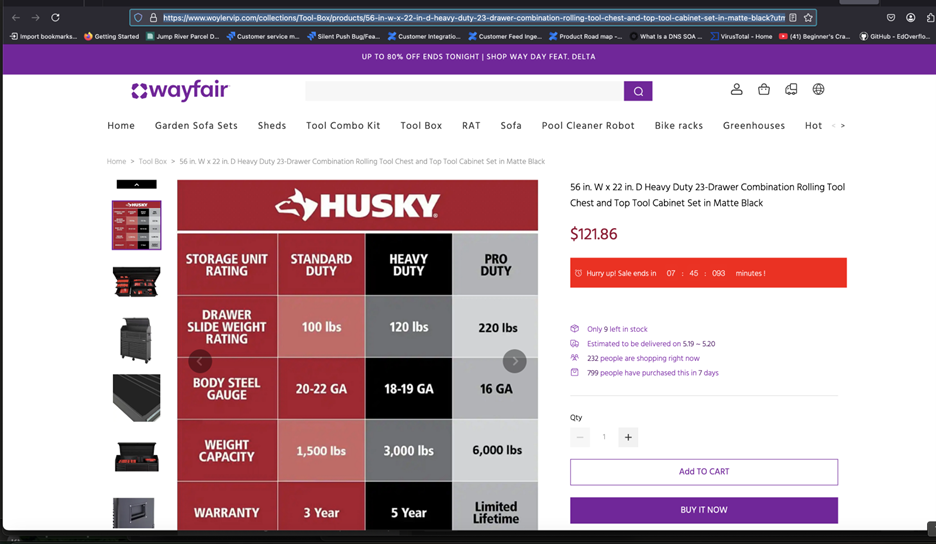Select cabinet side handle thumbnail
936x544 pixels.
[x=134, y=513]
